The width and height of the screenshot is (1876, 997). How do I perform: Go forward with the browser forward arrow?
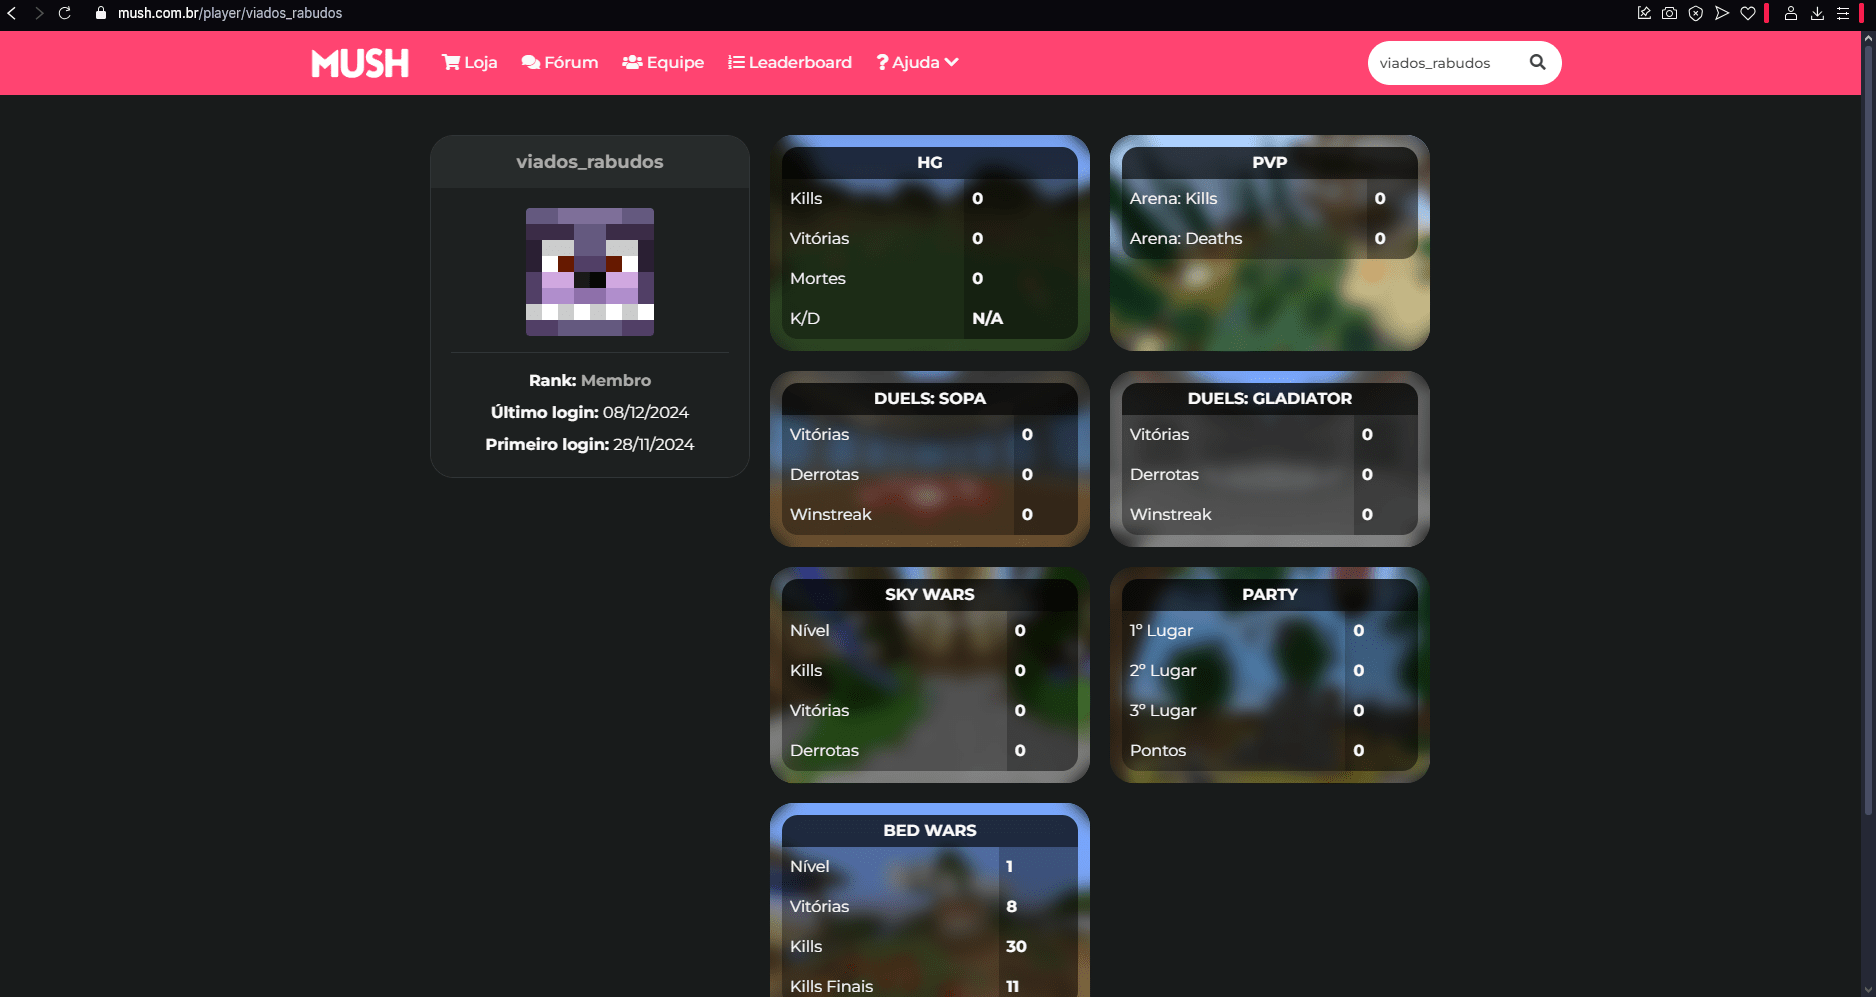click(x=39, y=13)
